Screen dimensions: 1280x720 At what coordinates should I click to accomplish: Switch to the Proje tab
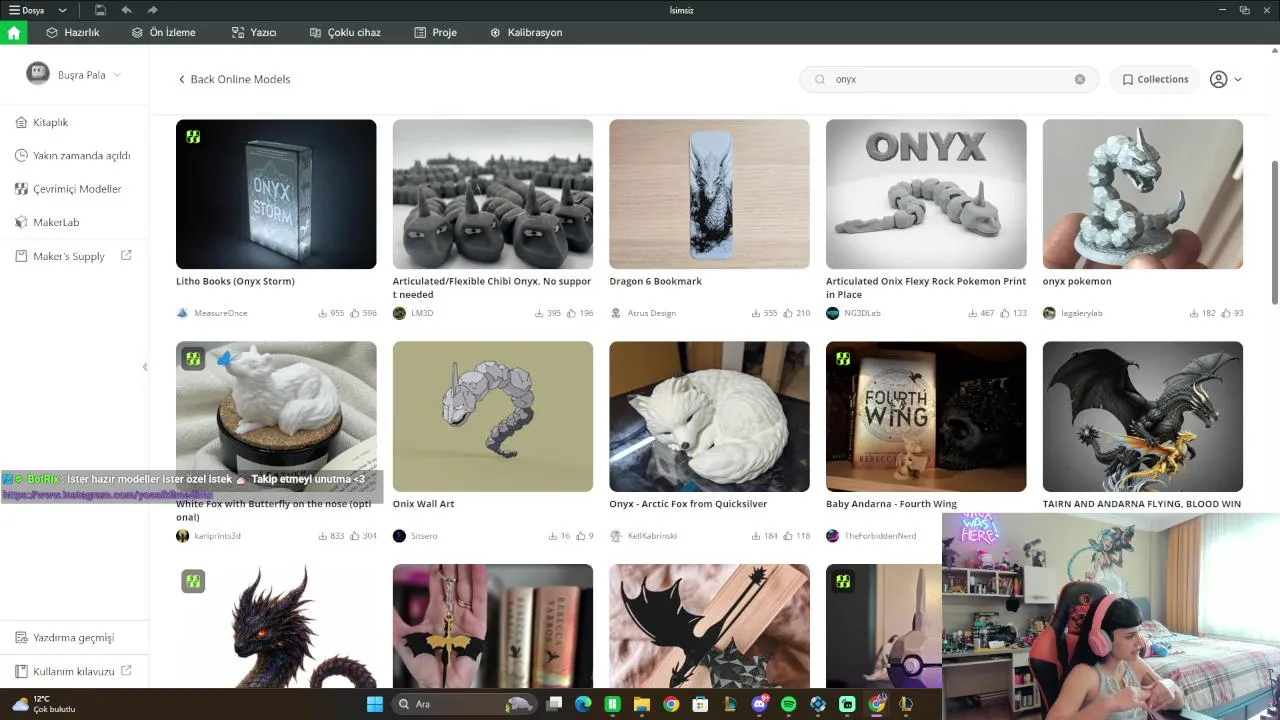(436, 32)
